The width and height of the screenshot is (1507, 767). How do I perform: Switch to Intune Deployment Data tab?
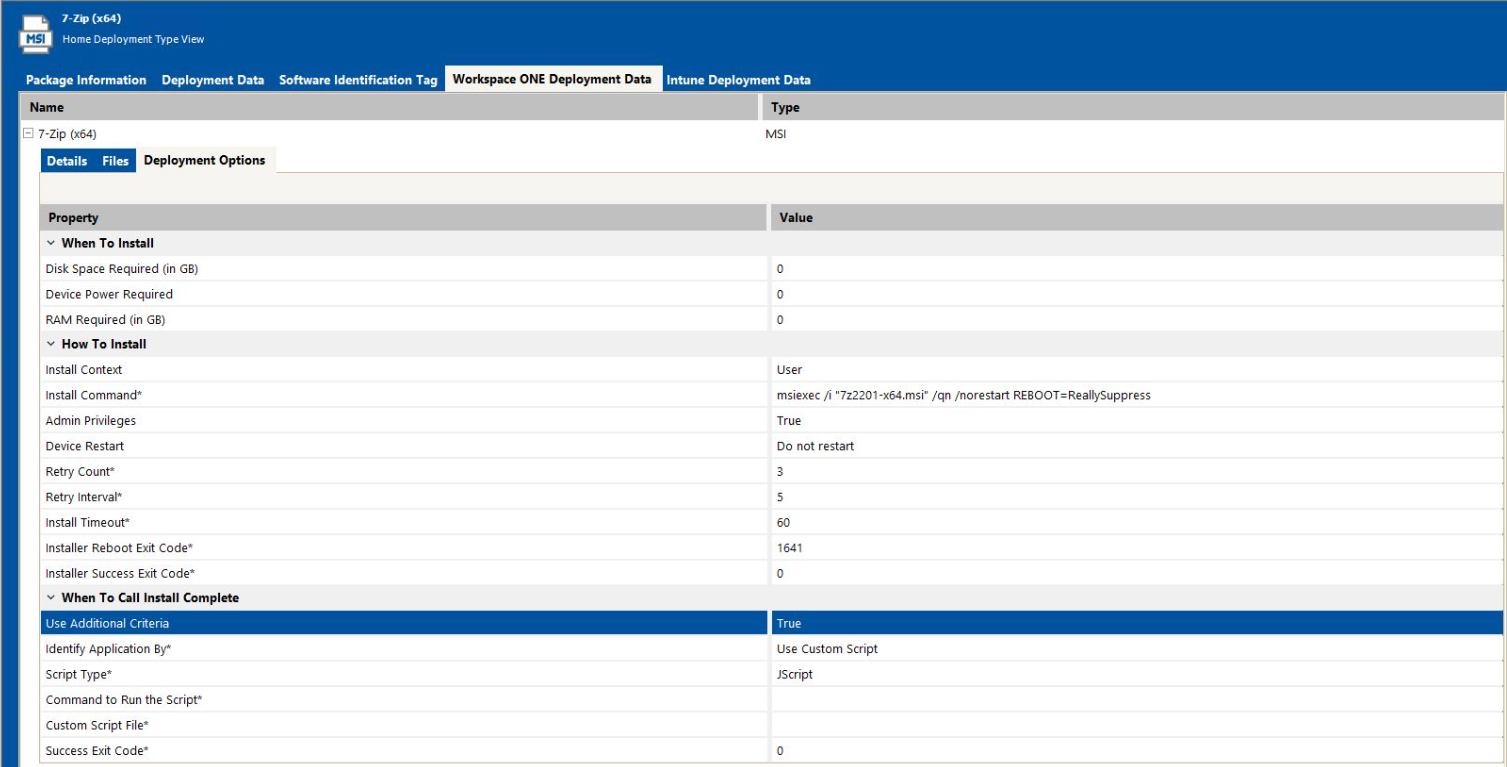point(738,80)
